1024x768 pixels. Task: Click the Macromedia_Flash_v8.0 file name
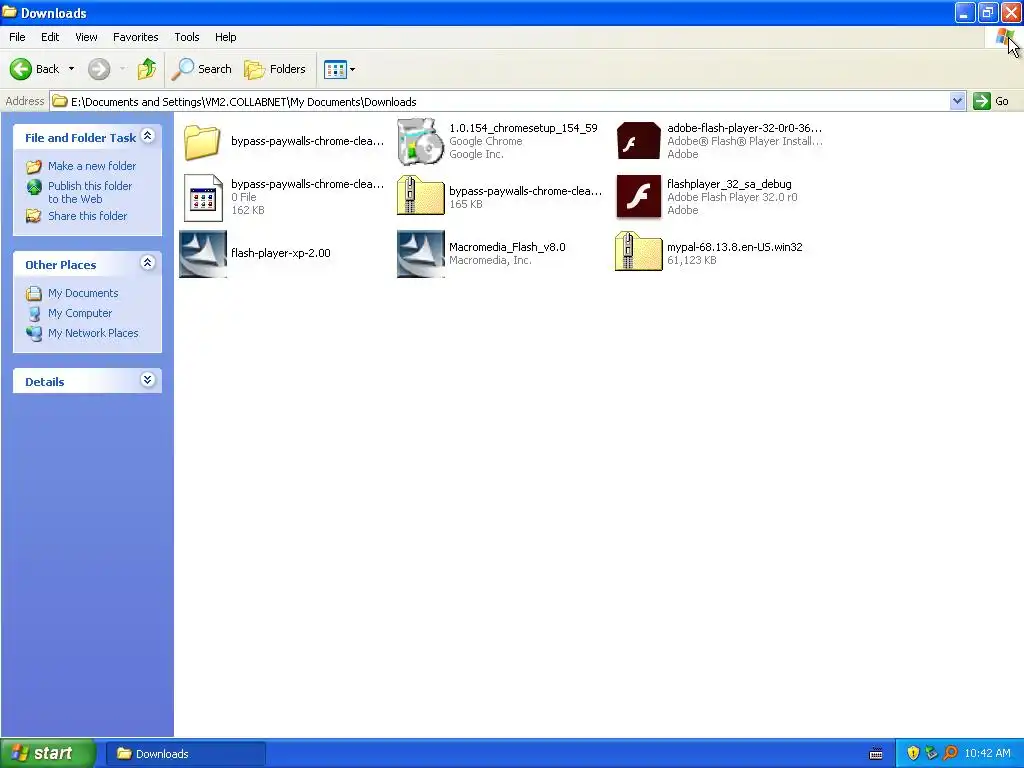point(507,247)
